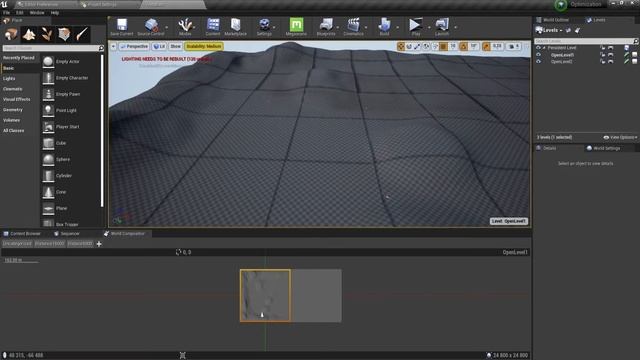Open the Perspective view mode dropdown
Image resolution: width=640 pixels, height=360 pixels.
134,47
